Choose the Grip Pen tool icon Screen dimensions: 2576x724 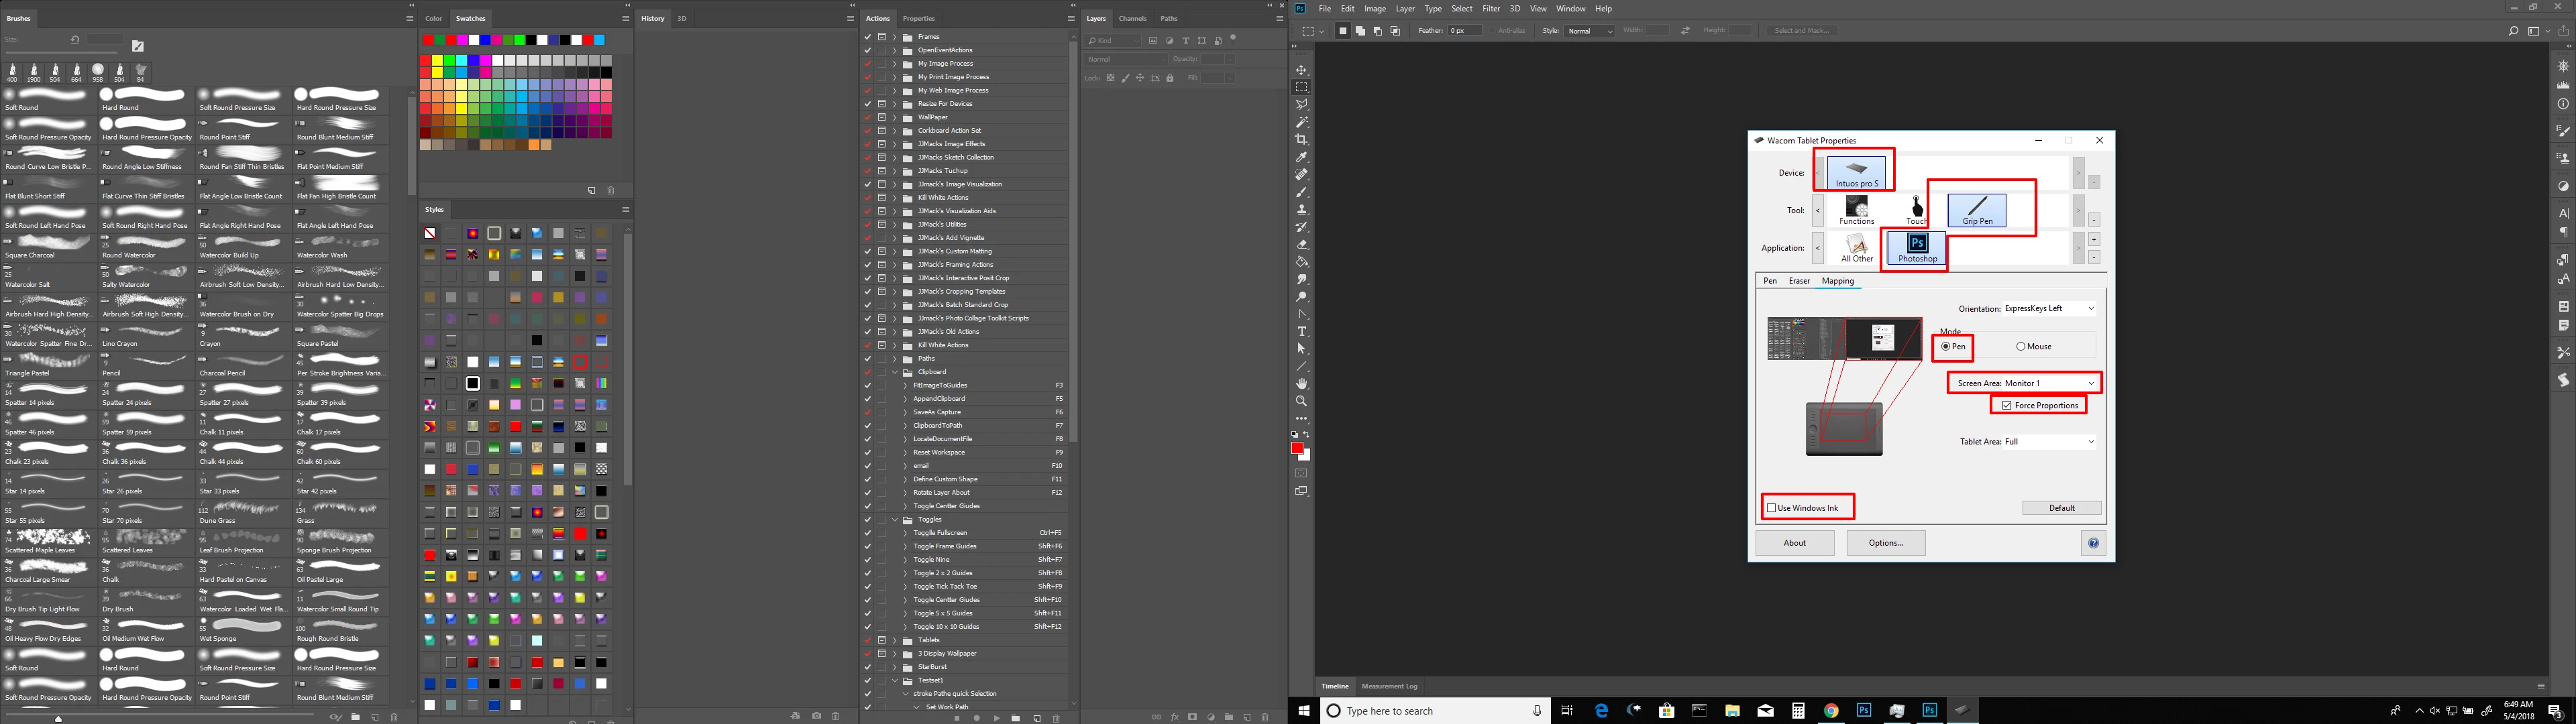click(1977, 210)
